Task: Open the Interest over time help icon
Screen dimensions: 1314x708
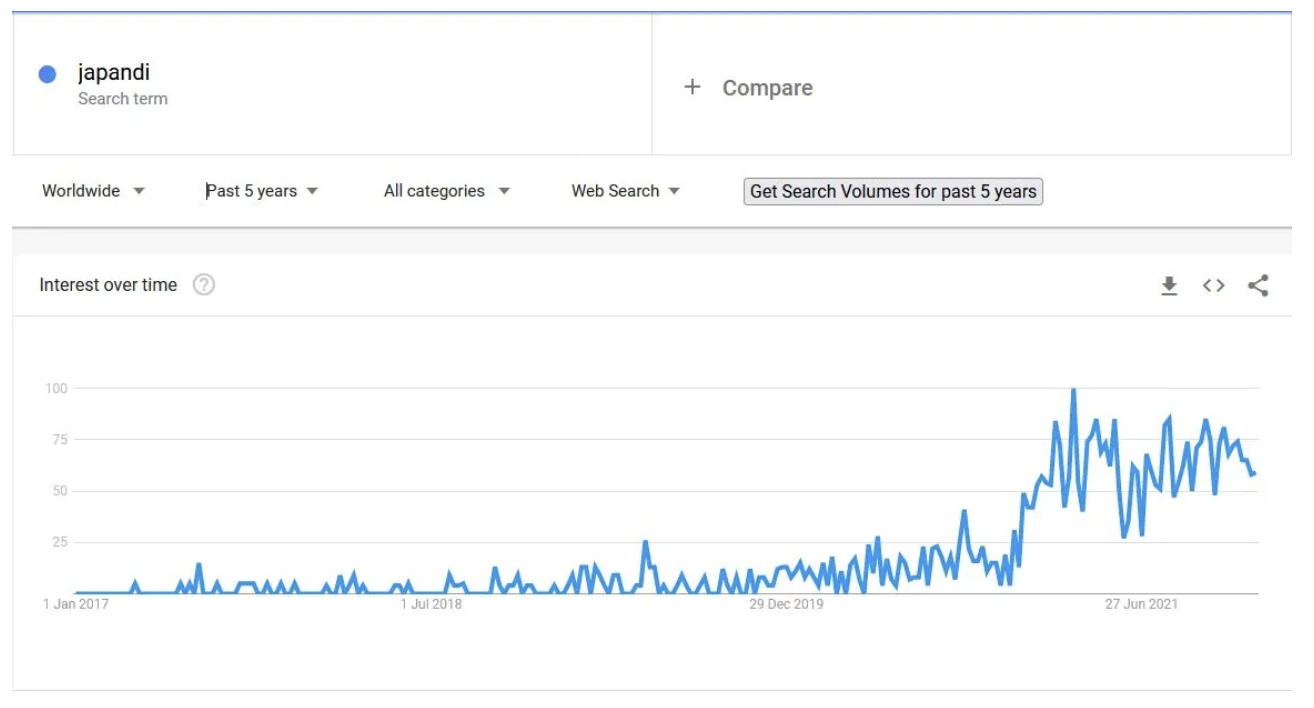Action: click(x=204, y=285)
